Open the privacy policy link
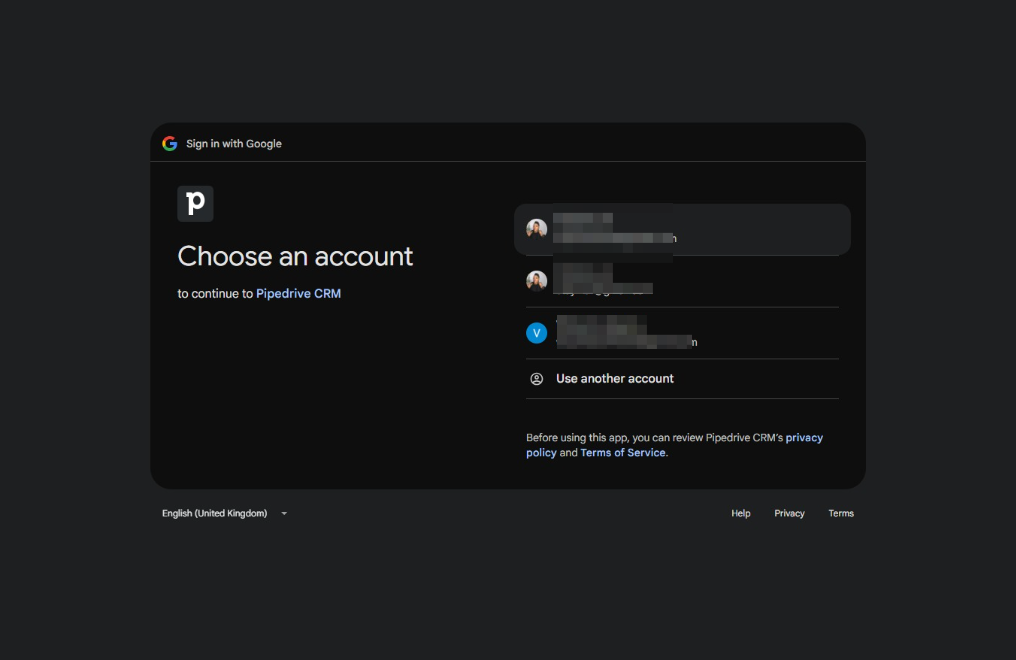Screen dimensions: 1016x660 (675, 445)
